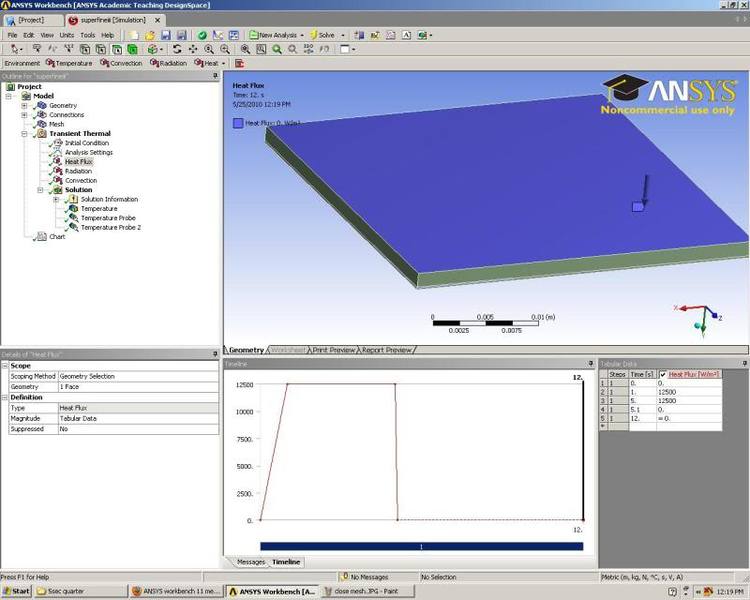Switch to 'close mesh.JPG - Paint' taskbar item

tap(366, 591)
